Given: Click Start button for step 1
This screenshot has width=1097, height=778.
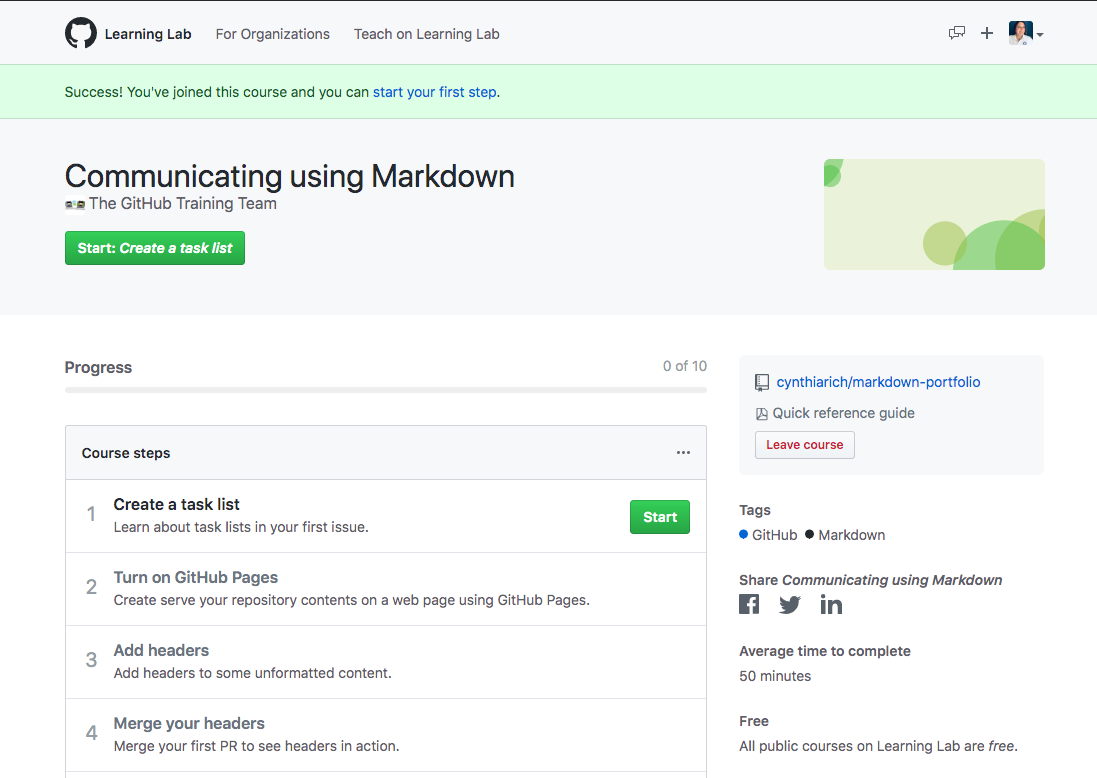Looking at the screenshot, I should (x=660, y=517).
